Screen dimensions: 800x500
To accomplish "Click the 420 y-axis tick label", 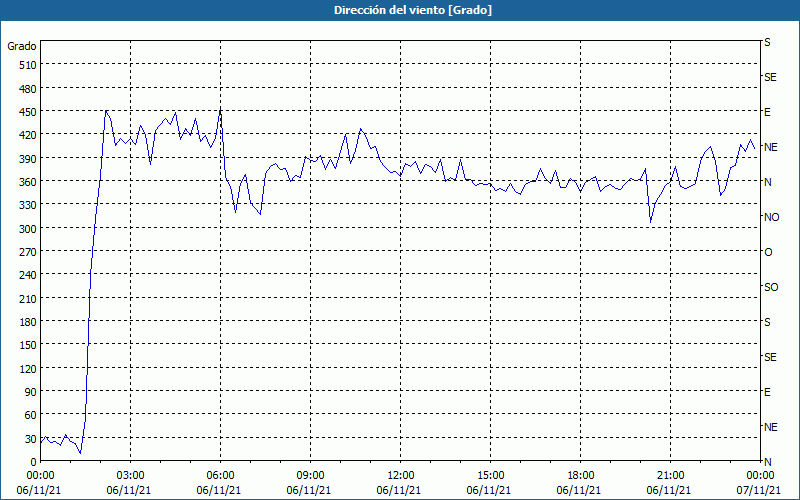I will click(28, 135).
